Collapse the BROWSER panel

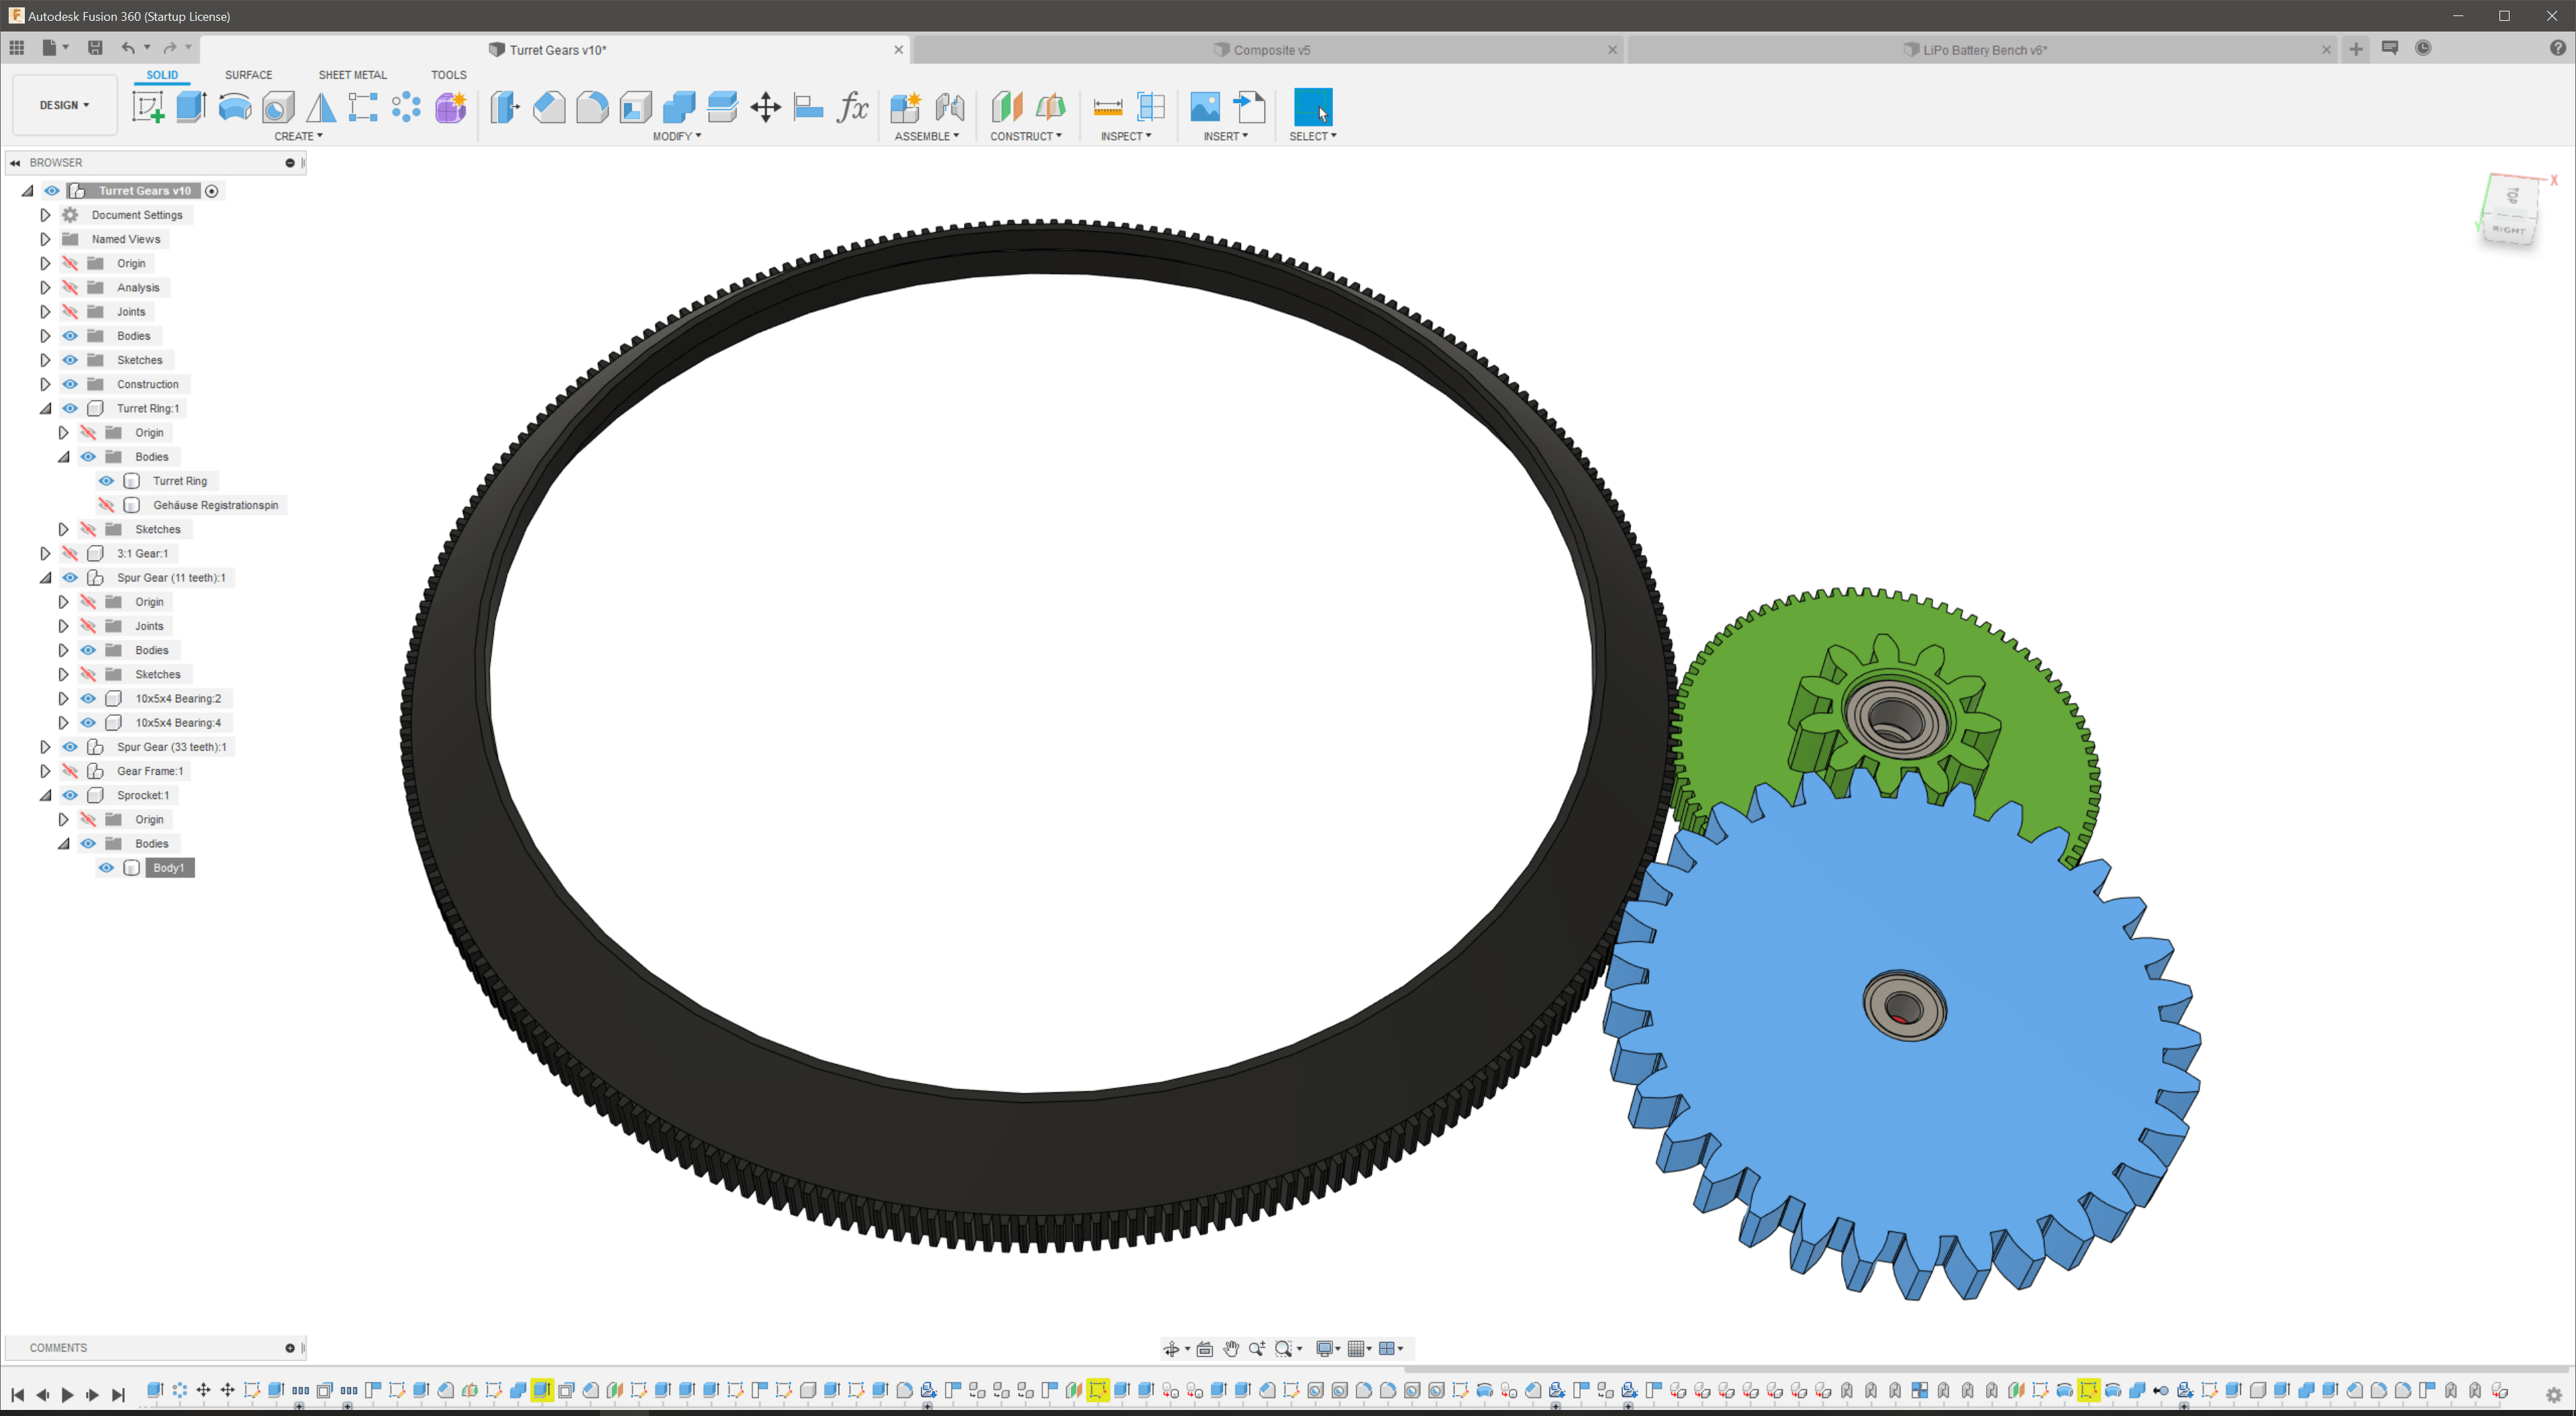[x=15, y=162]
